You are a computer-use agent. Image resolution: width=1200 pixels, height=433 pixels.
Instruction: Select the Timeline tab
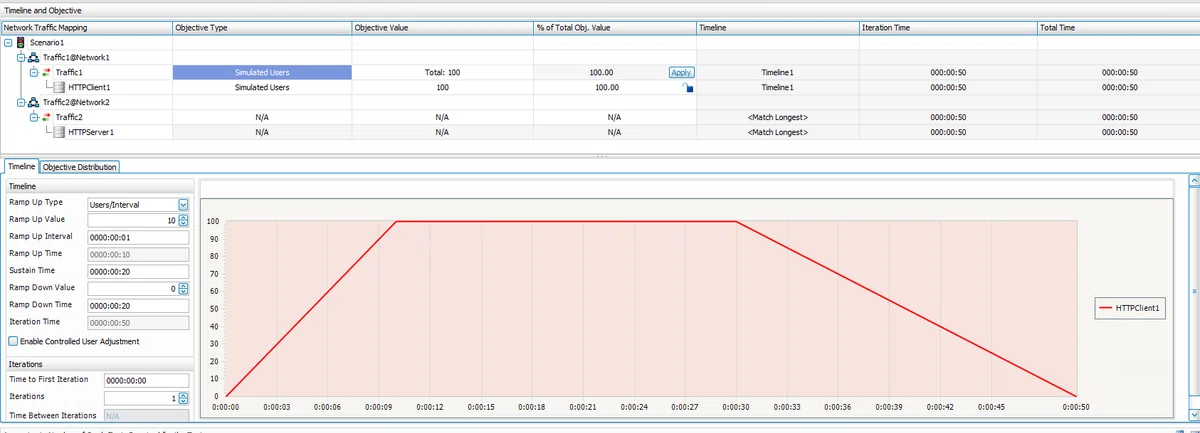(21, 167)
